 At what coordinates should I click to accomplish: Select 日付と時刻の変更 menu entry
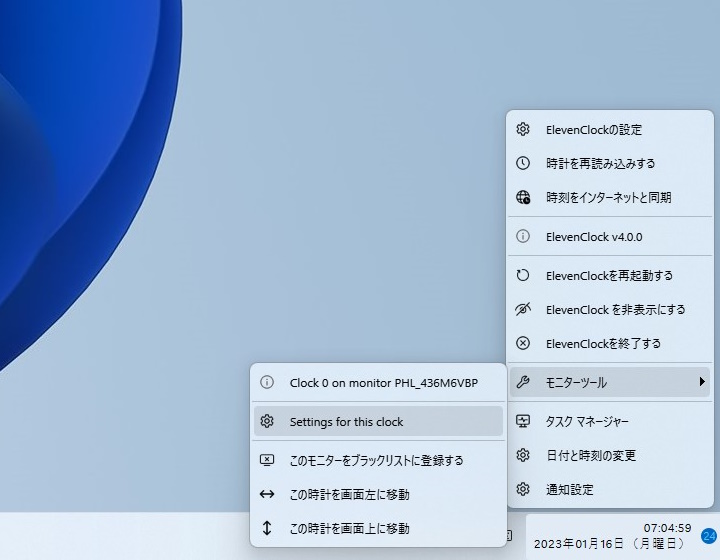(x=610, y=455)
